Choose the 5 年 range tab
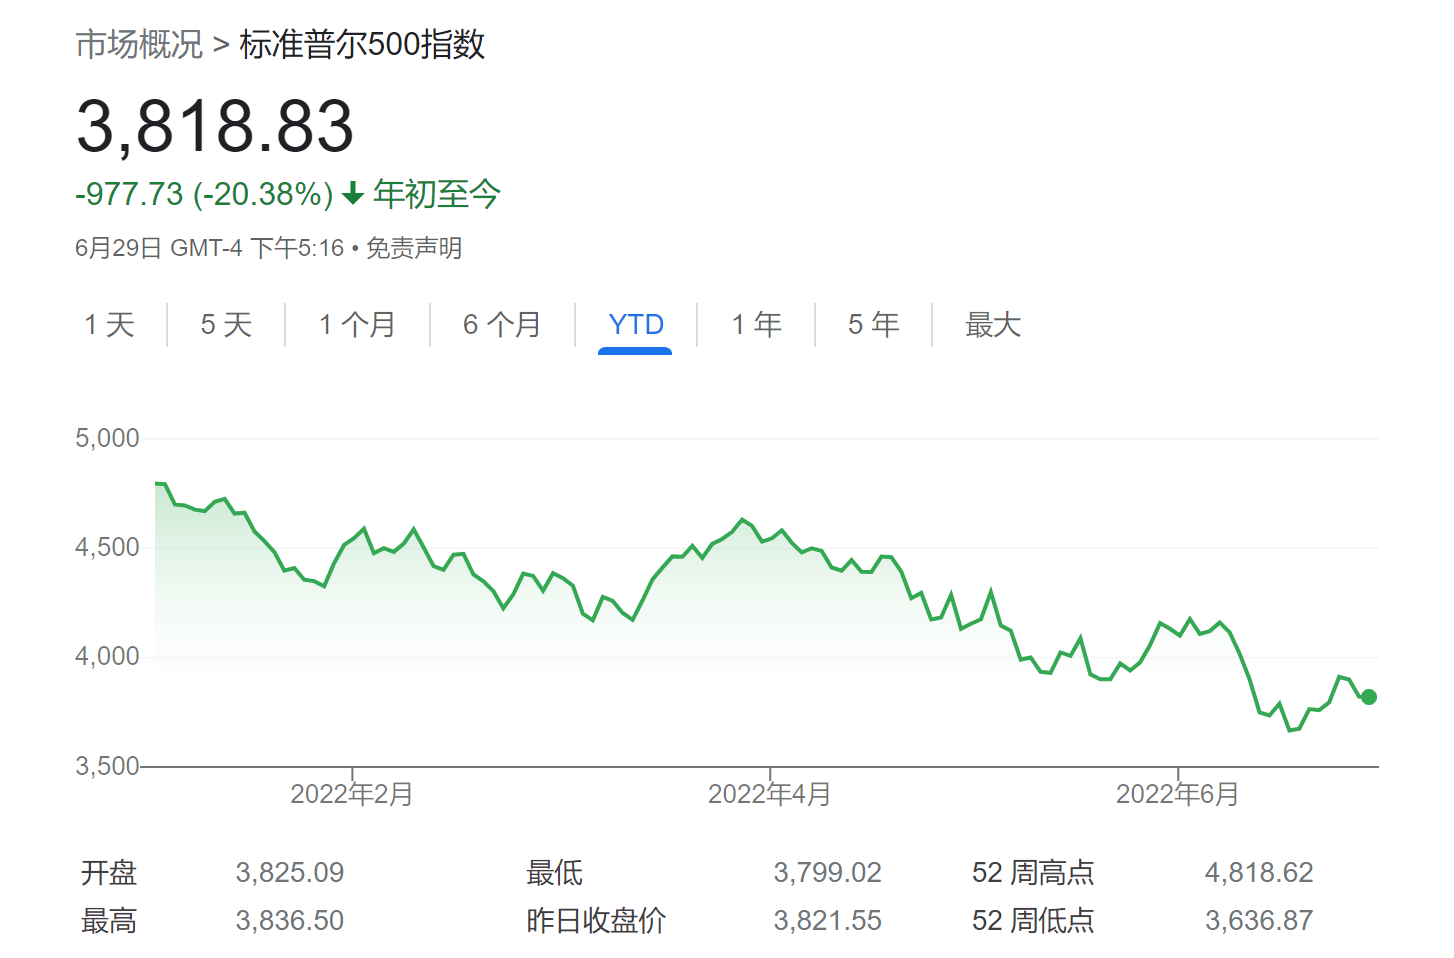Viewport: 1454px width, 958px height. pos(874,325)
